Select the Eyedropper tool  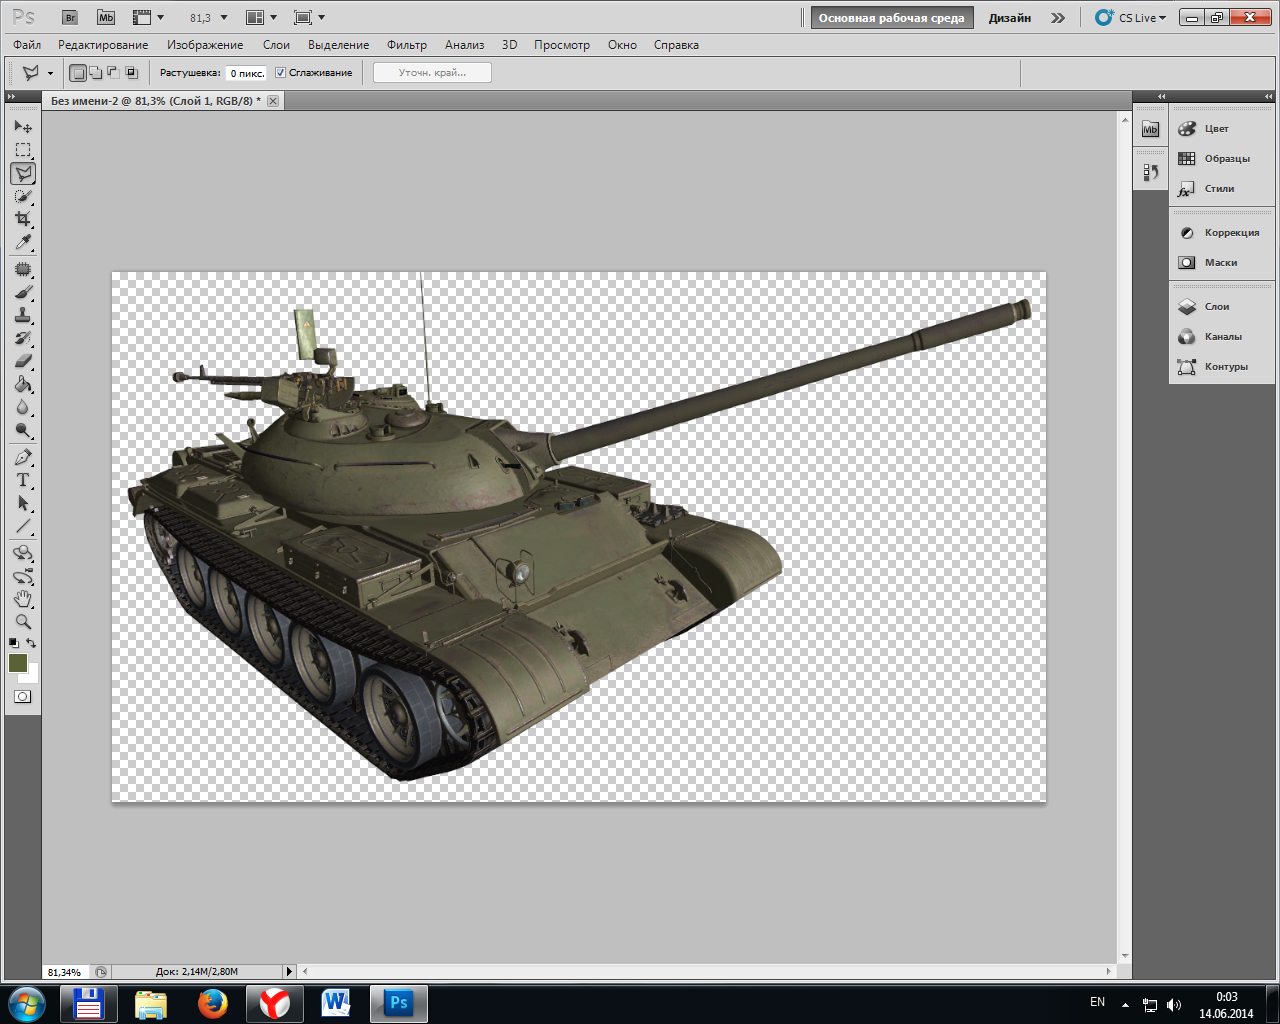pos(23,242)
